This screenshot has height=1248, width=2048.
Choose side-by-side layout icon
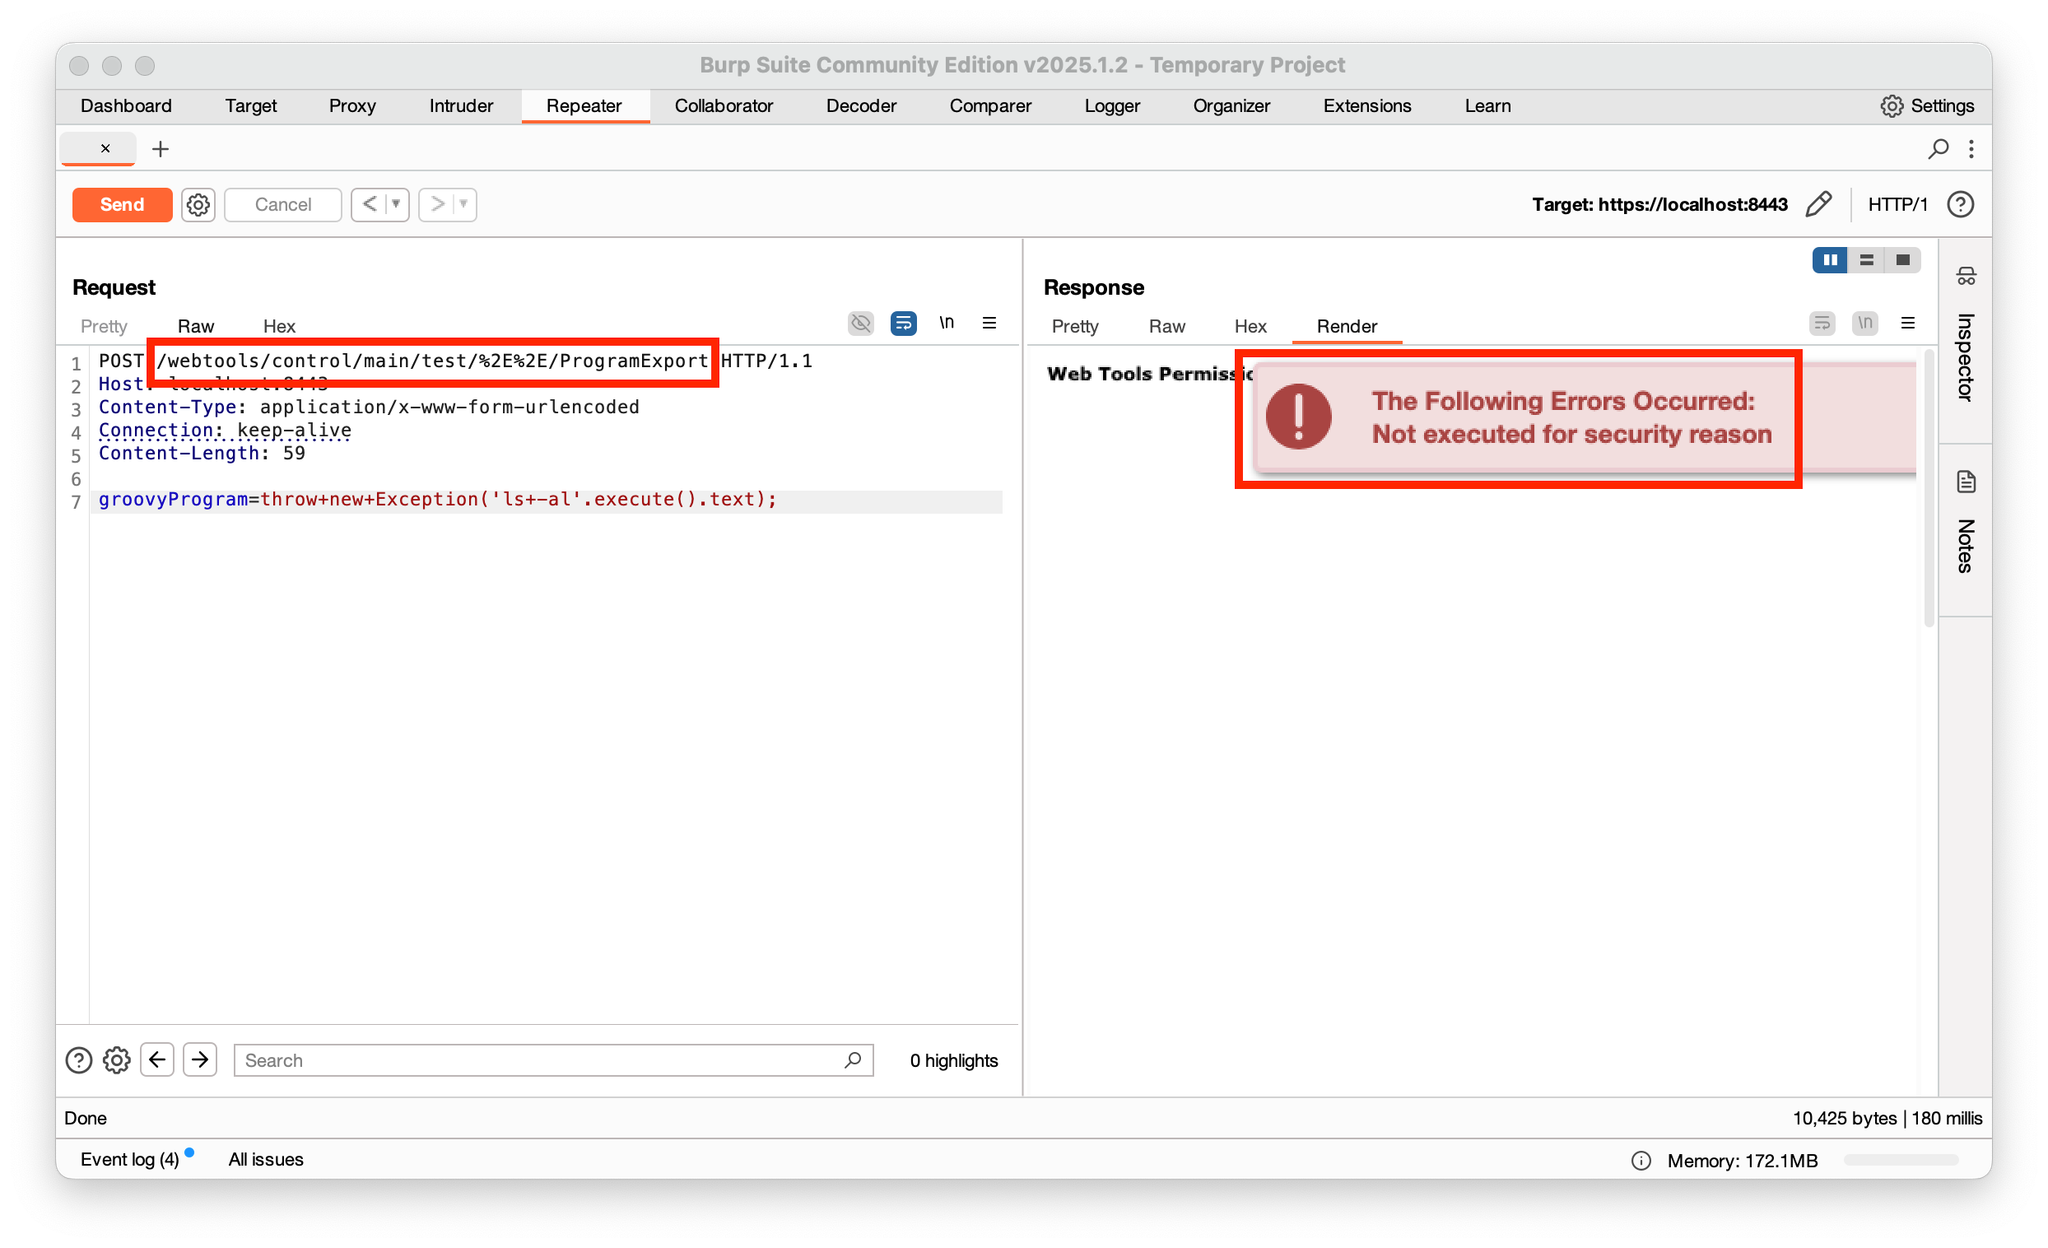(1830, 260)
